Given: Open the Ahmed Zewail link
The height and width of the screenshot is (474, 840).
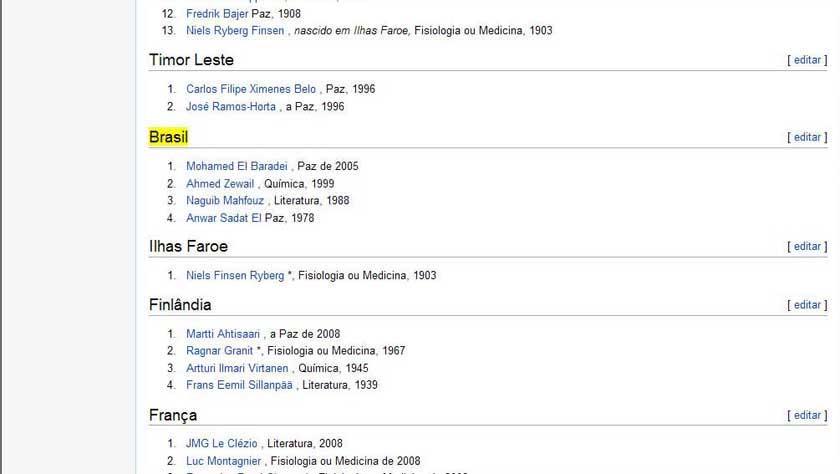Looking at the screenshot, I should point(220,184).
